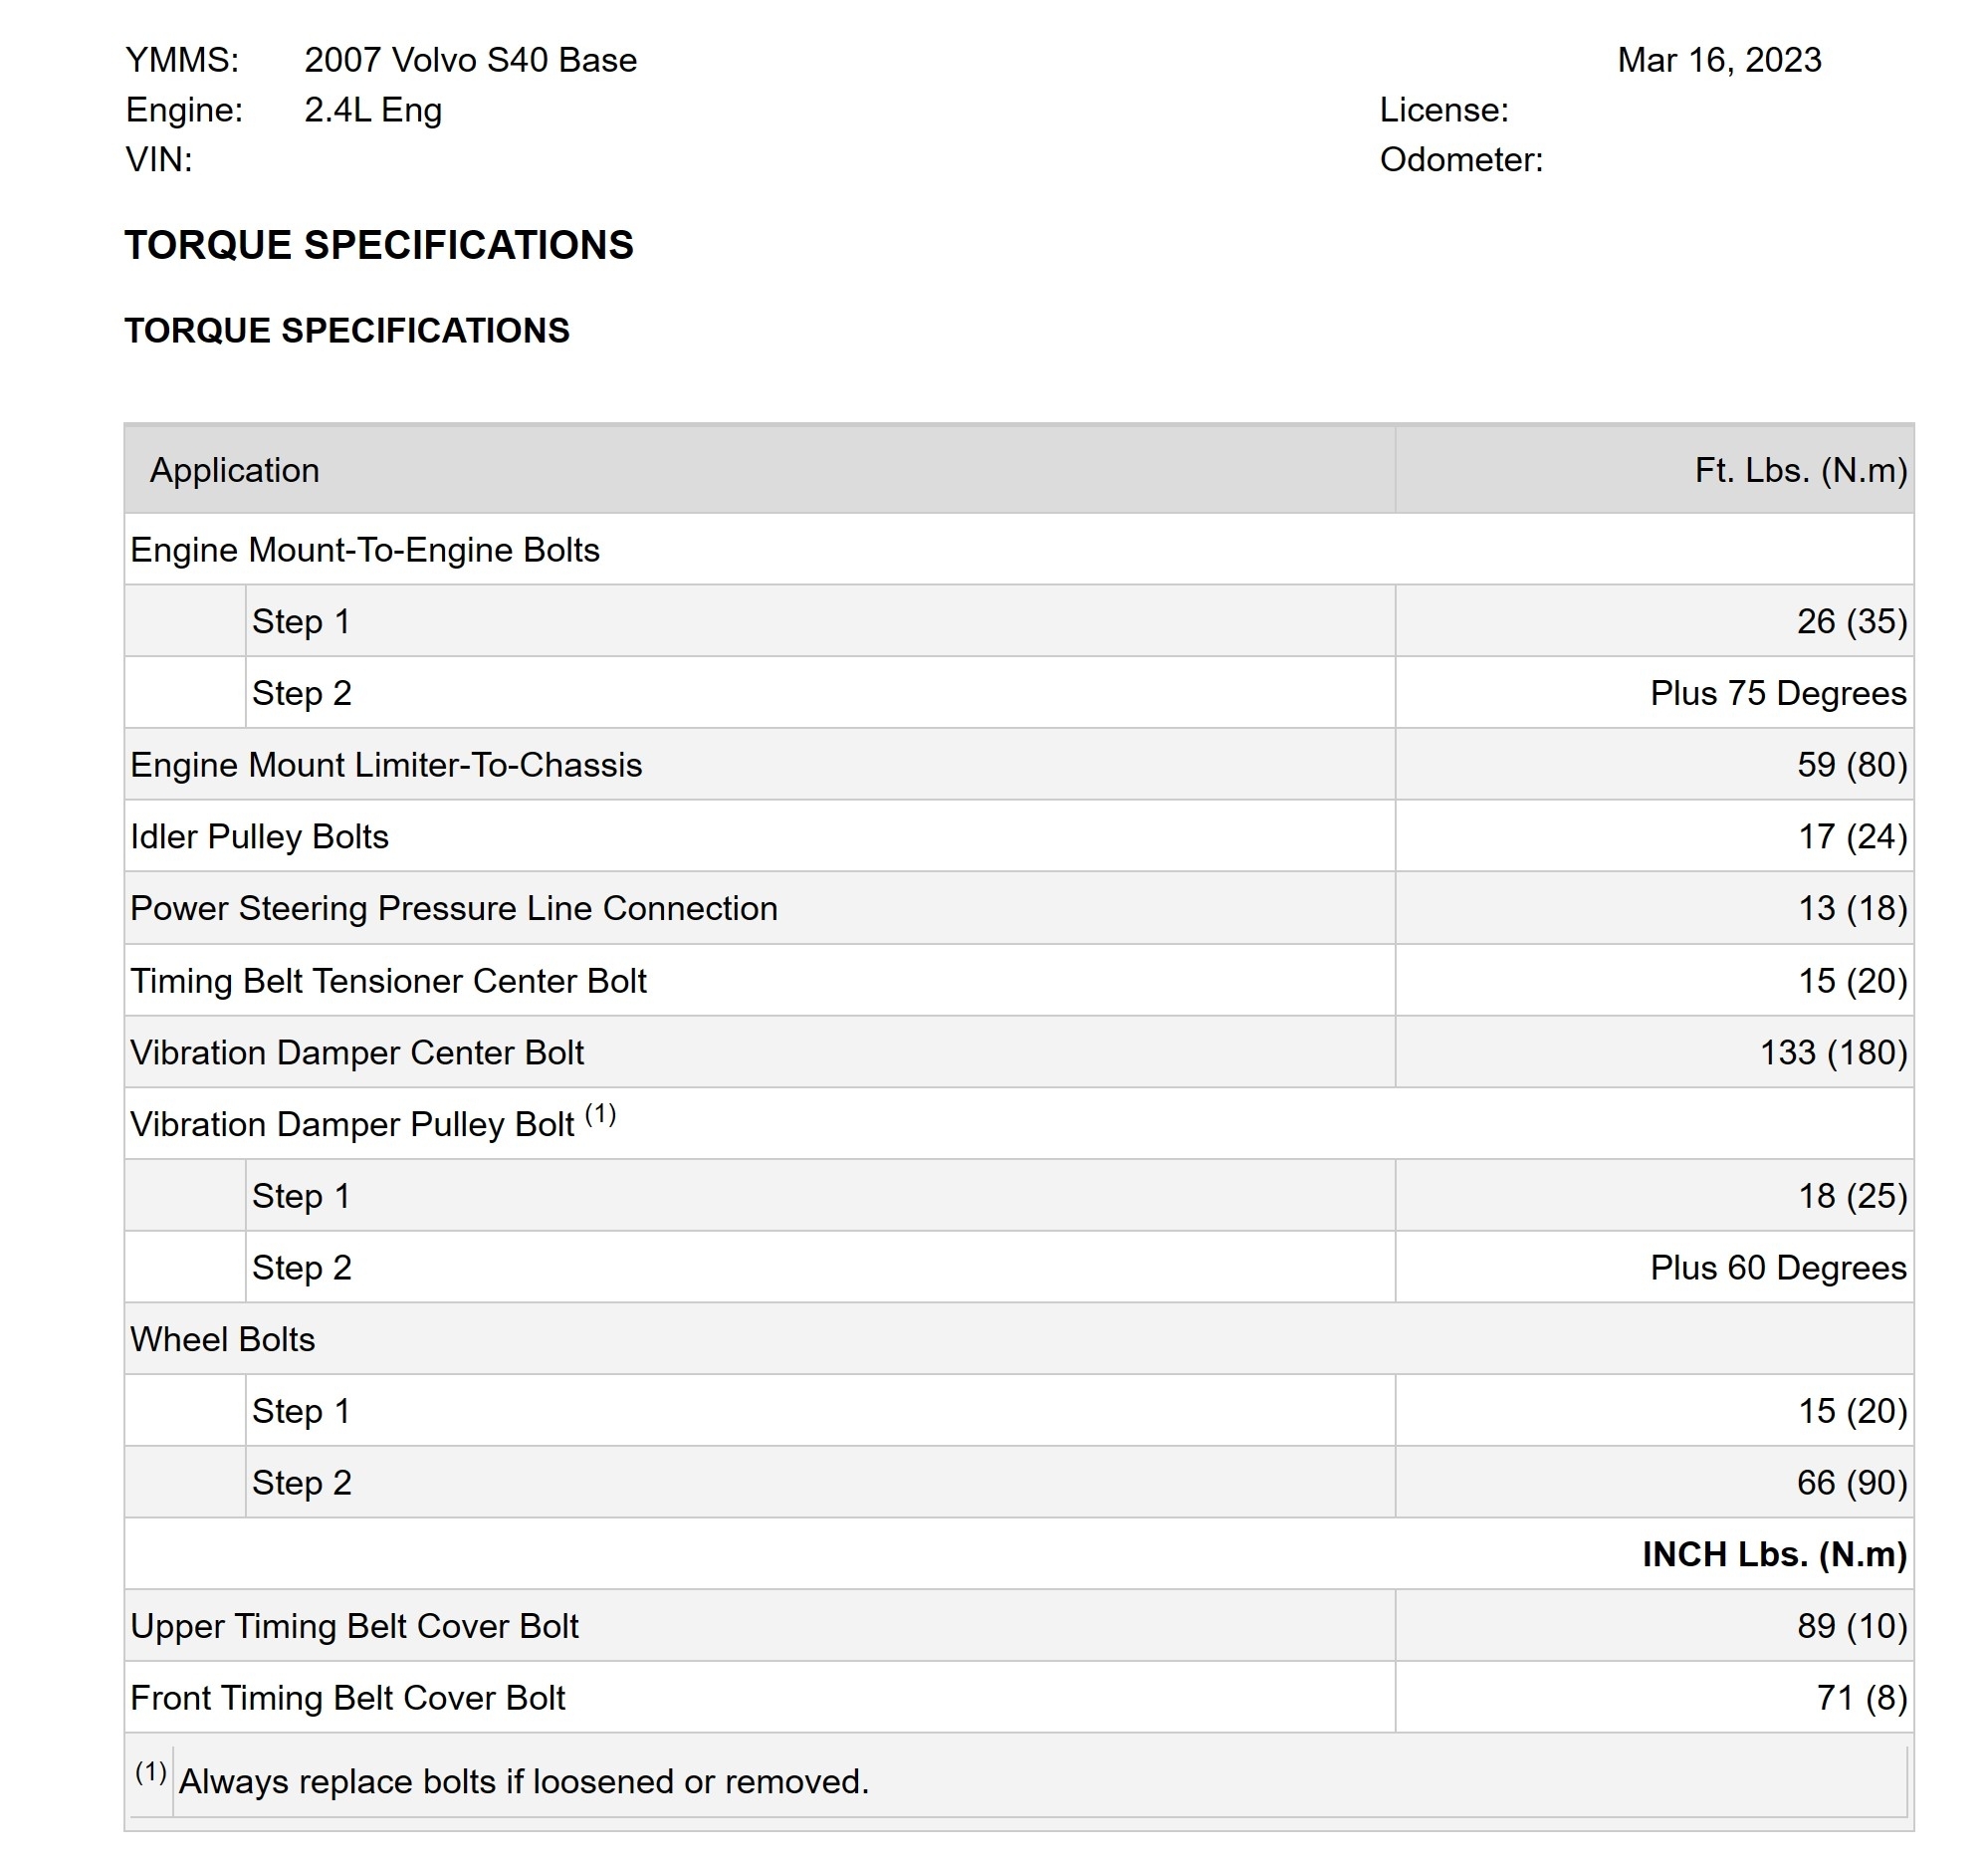Click the Front Timing Belt Cover Bolt row
Image resolution: width=1988 pixels, height=1862 pixels.
coord(347,1698)
